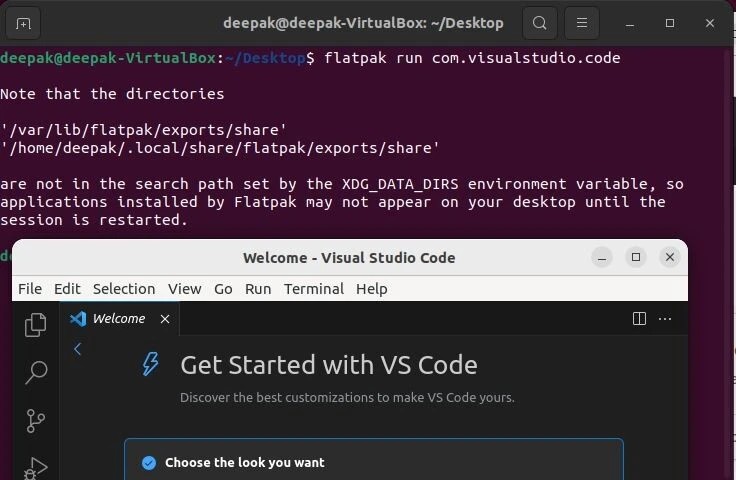Open the Help menu
Viewport: 736px width, 480px height.
click(x=371, y=289)
